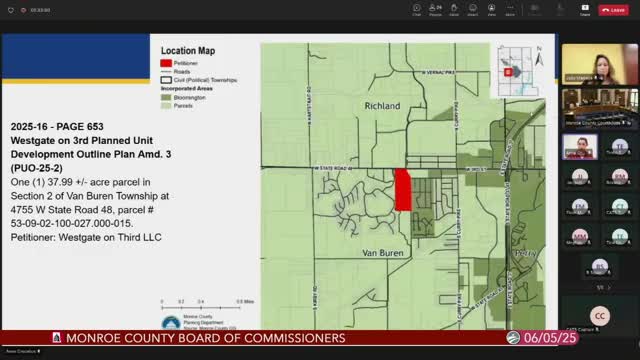
Task: Click the red Petitioner legend swatch
Action: 166,63
